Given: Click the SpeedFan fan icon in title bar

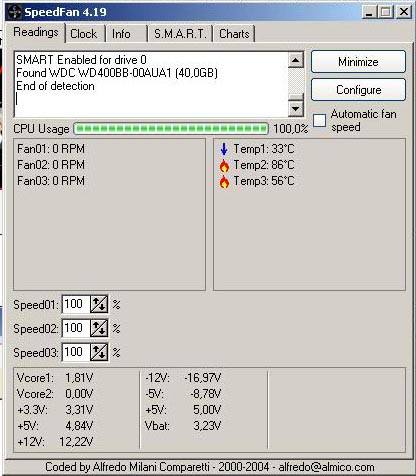Looking at the screenshot, I should click(x=14, y=12).
